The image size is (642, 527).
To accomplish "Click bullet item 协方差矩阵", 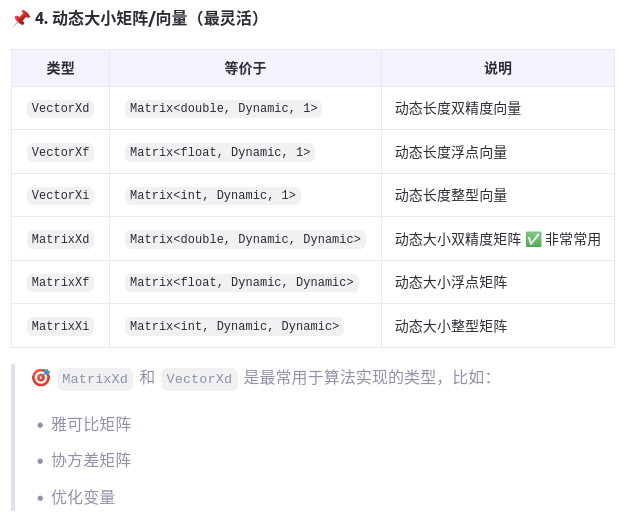I will pos(91,460).
